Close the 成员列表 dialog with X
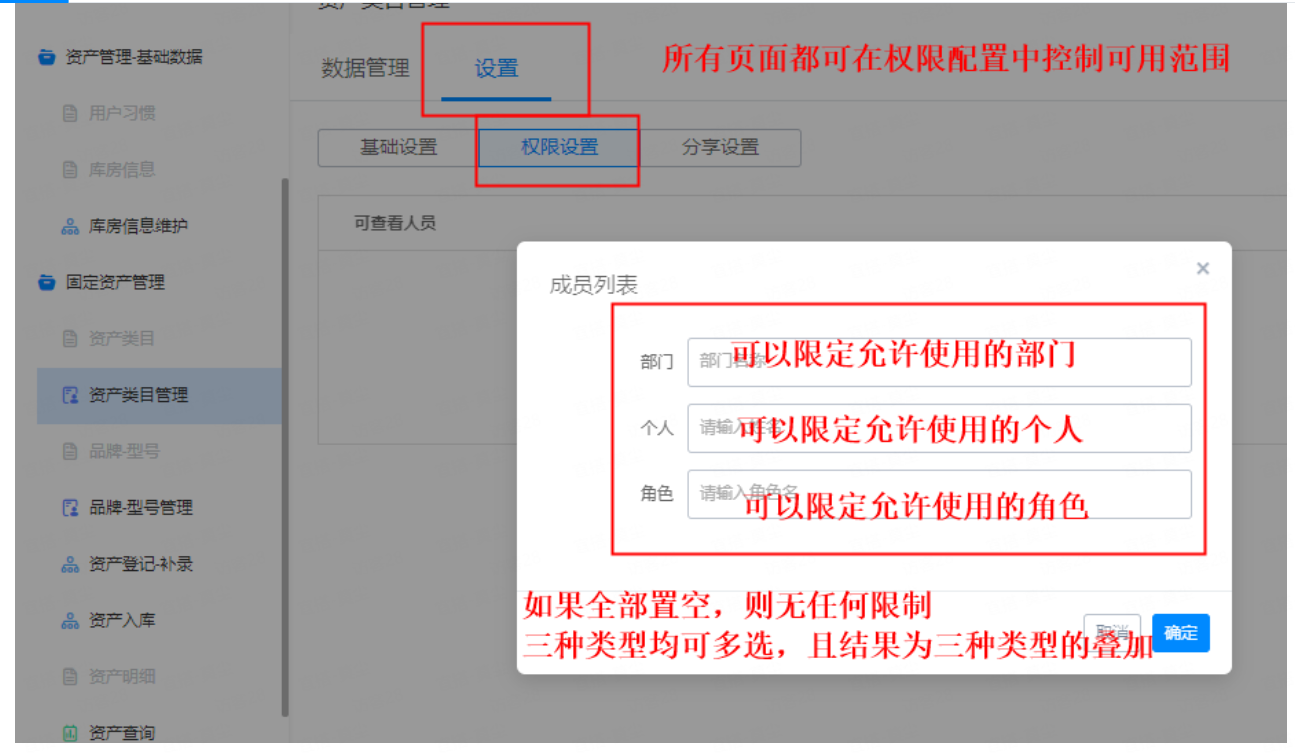Screen dimensions: 1295x753 (x=1203, y=268)
